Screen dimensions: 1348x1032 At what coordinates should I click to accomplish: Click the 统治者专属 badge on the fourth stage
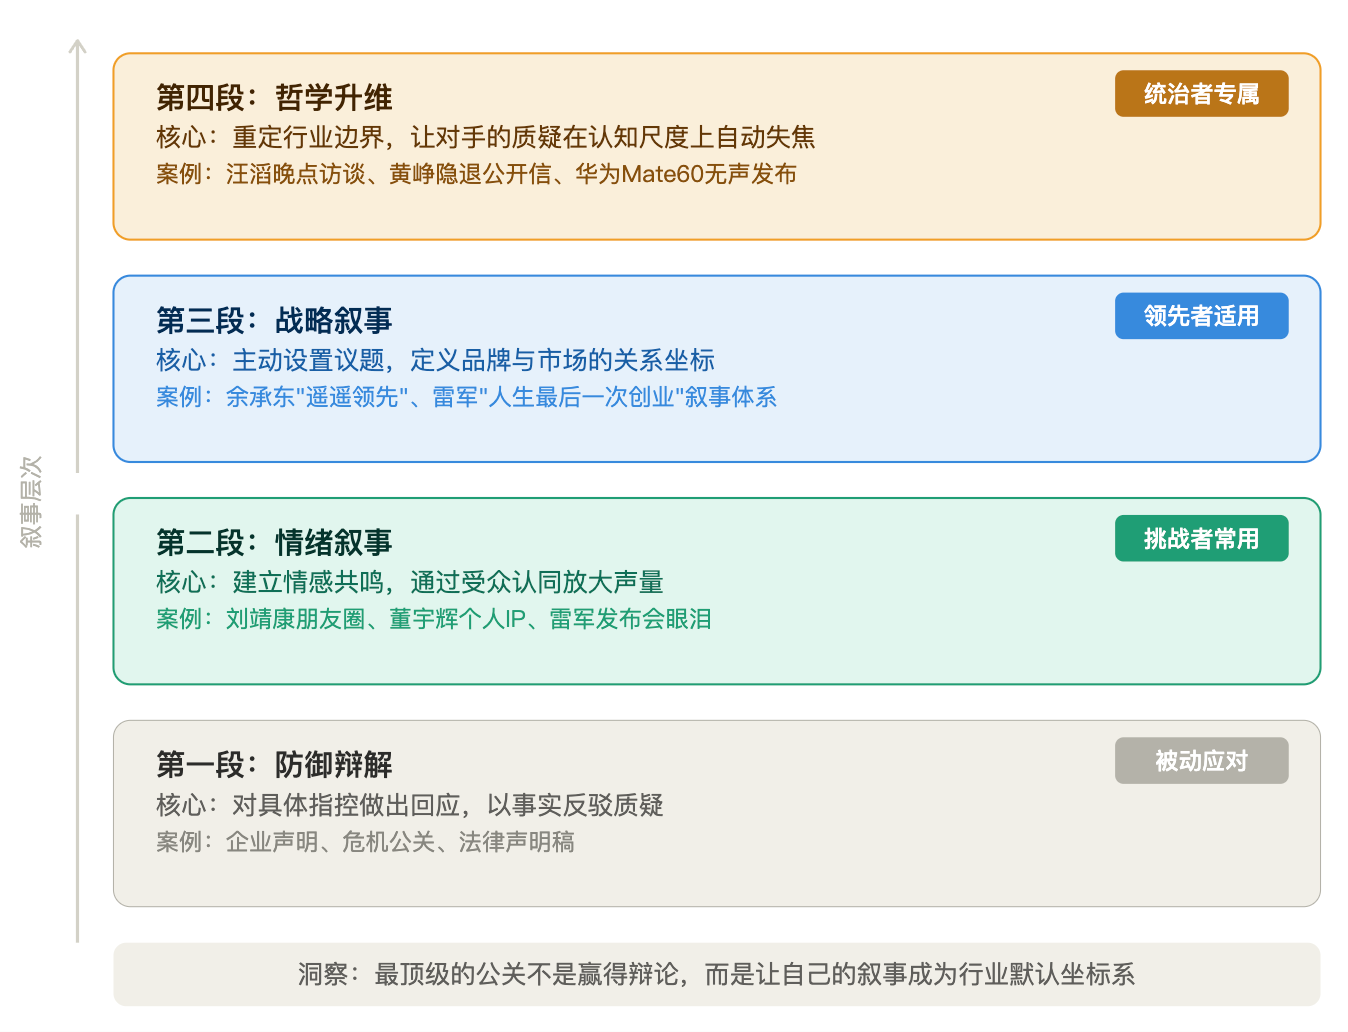coord(1201,93)
